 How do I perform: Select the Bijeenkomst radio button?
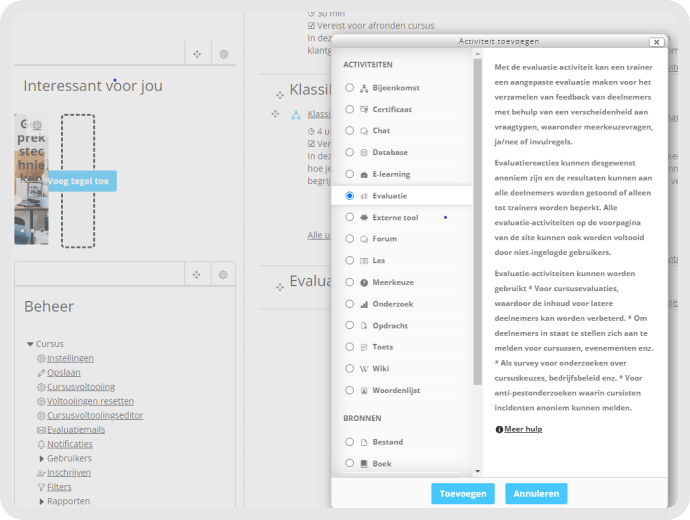click(x=349, y=88)
